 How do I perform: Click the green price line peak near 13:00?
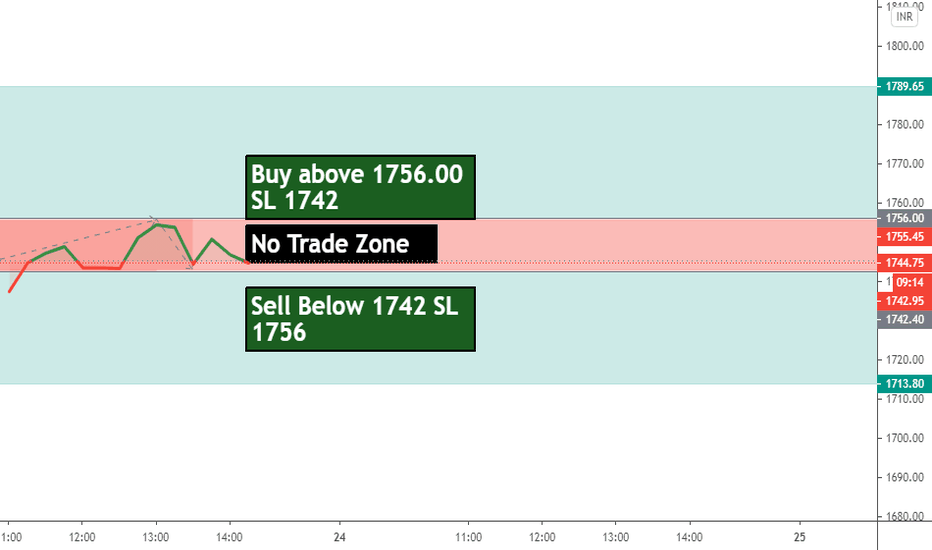(x=157, y=225)
